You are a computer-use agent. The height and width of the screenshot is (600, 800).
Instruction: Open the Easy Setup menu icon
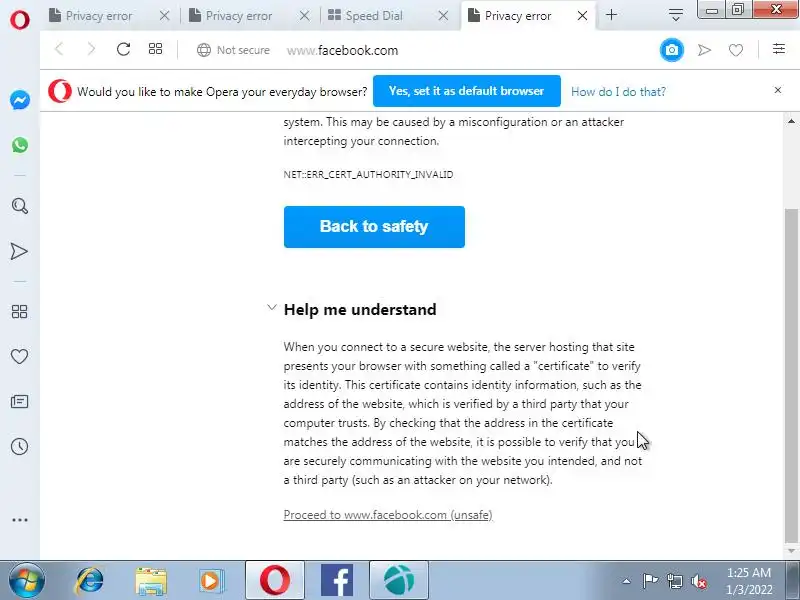(x=779, y=49)
